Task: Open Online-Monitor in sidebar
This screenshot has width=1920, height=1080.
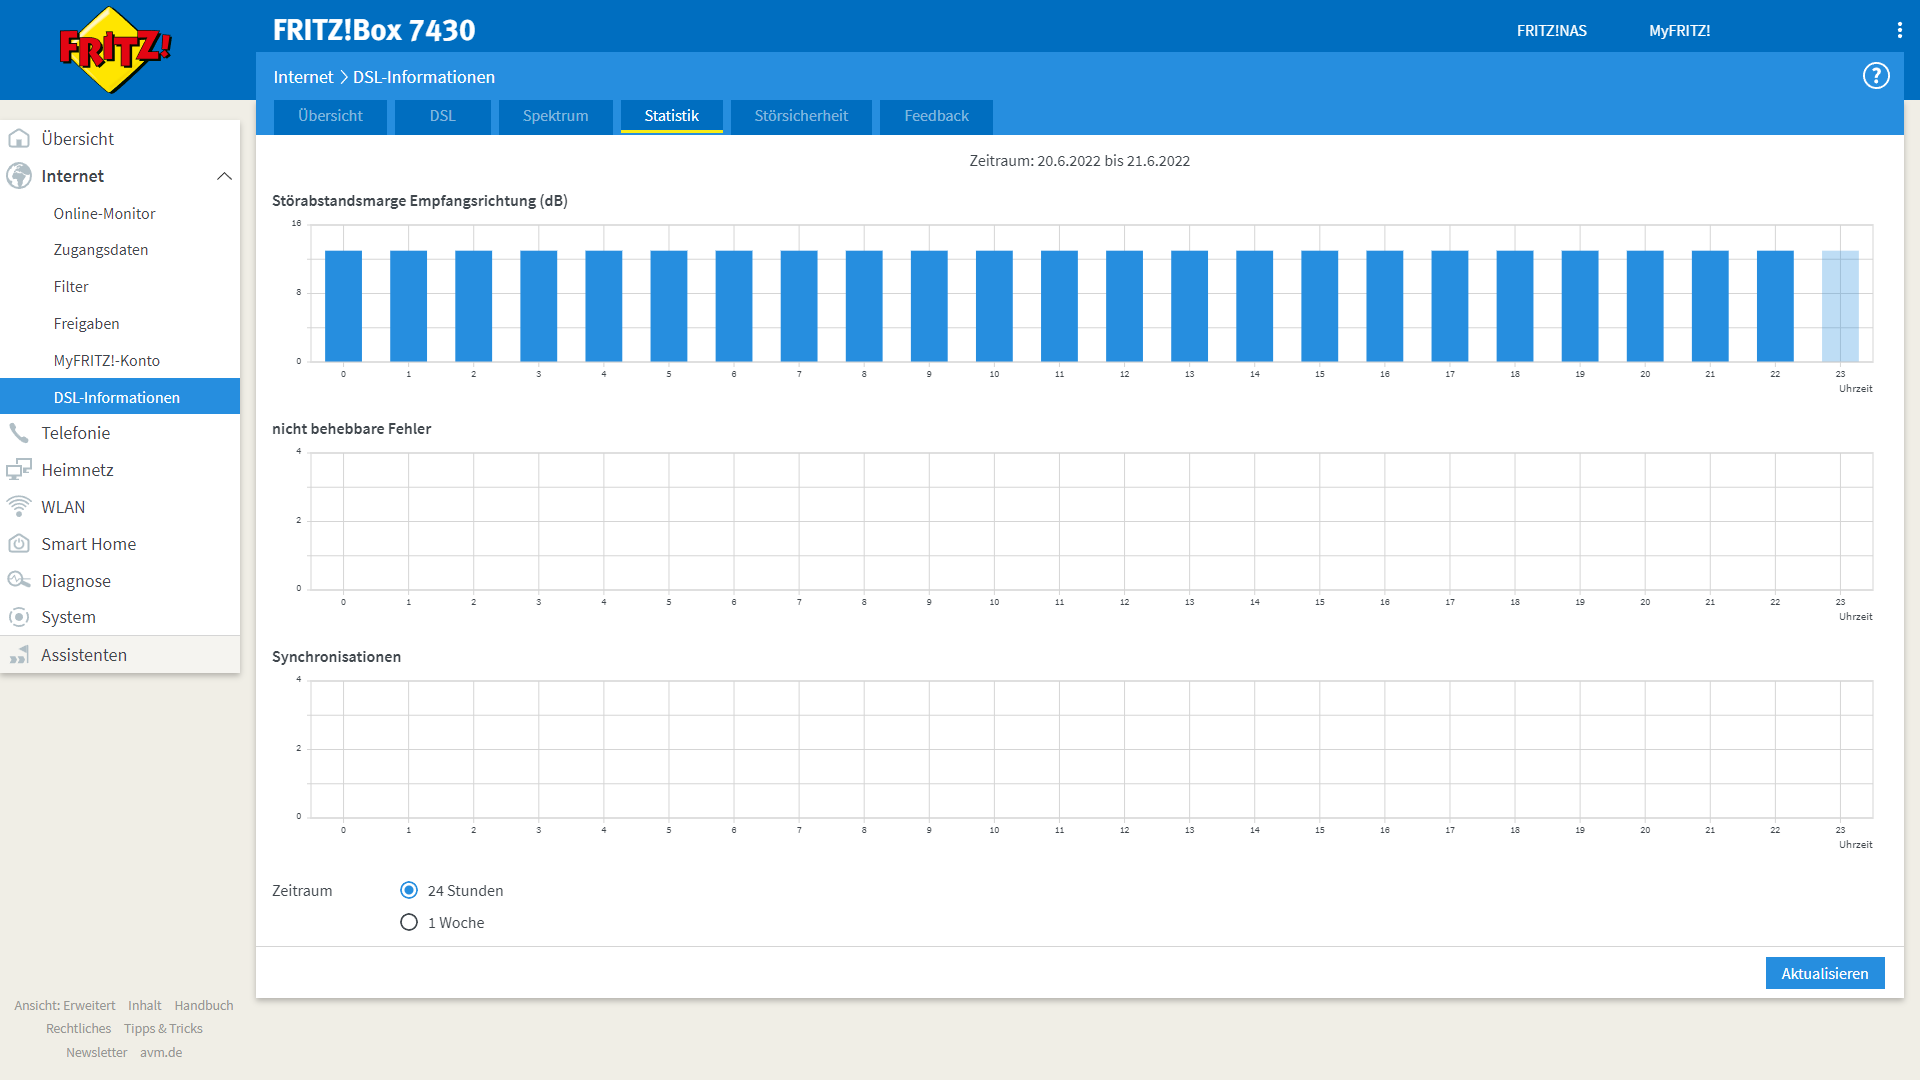Action: [x=104, y=214]
